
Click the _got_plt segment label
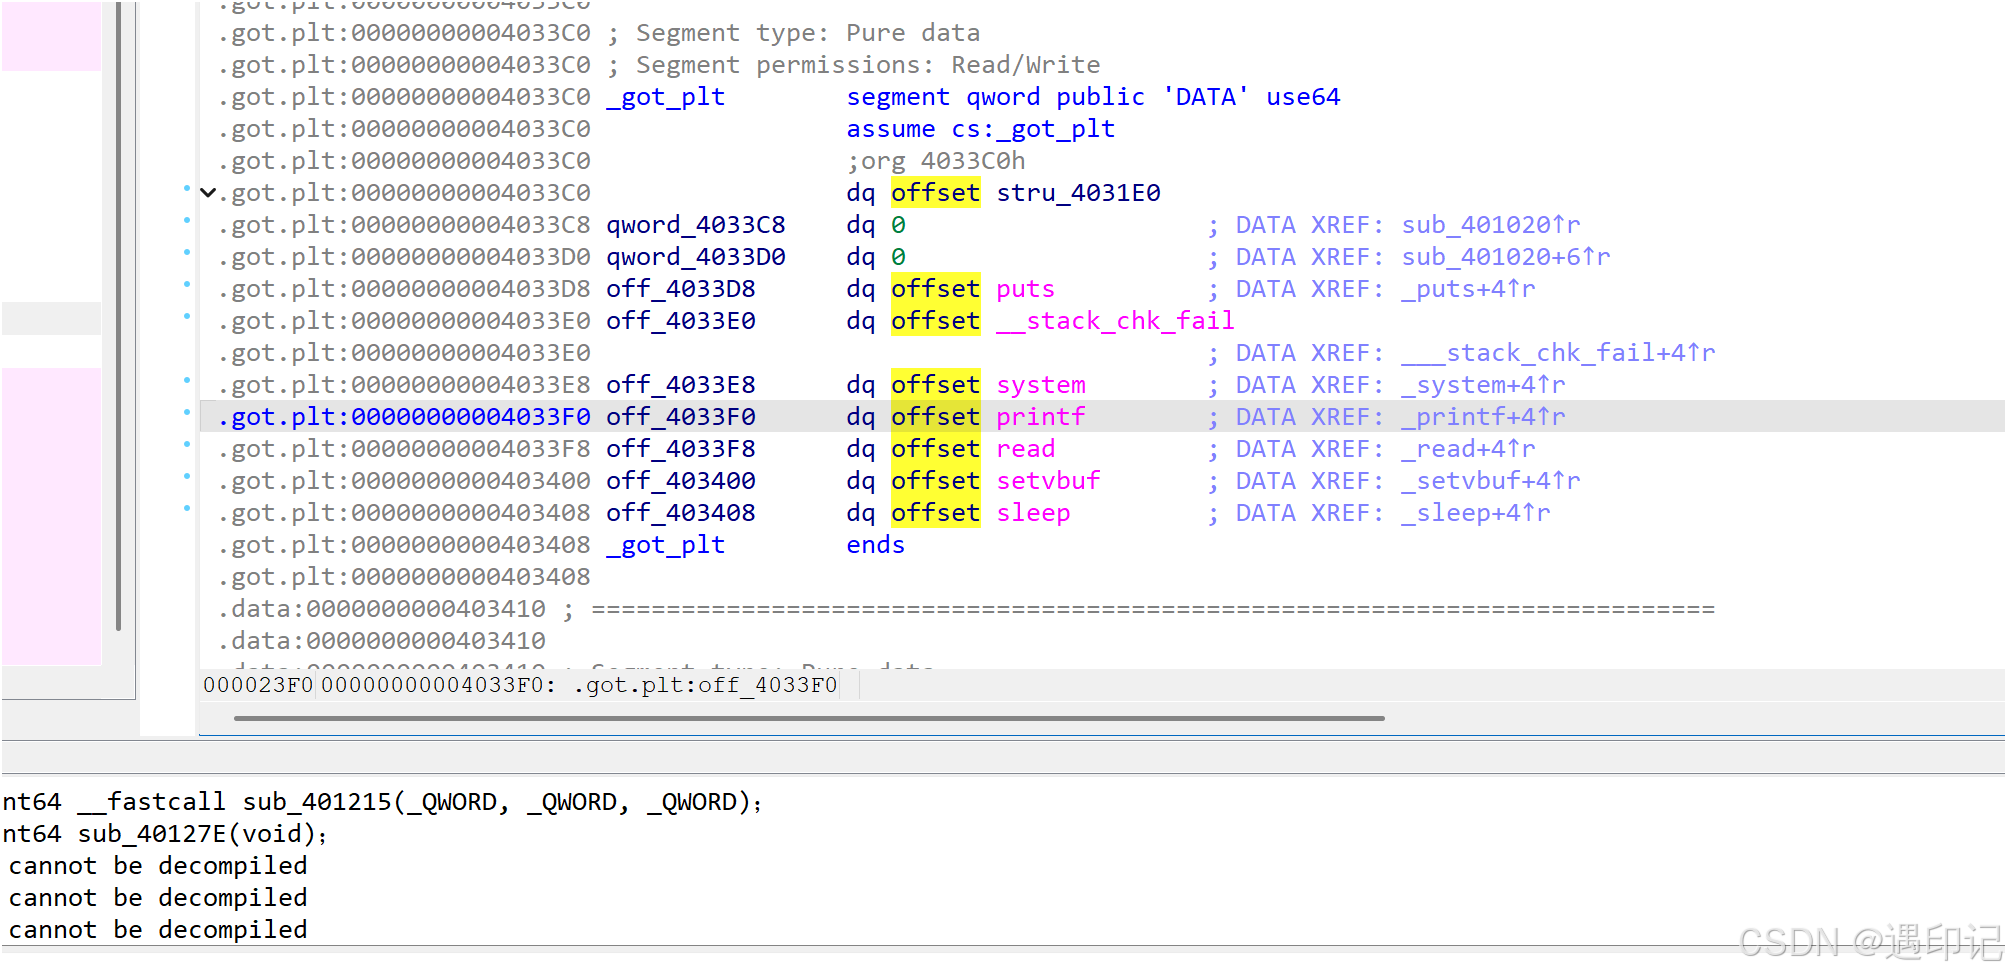(x=664, y=96)
